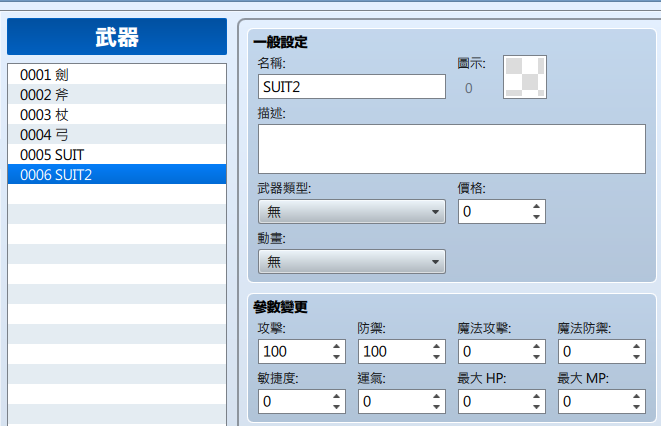
Task: Decrease 價格 with down arrow
Action: [536, 217]
